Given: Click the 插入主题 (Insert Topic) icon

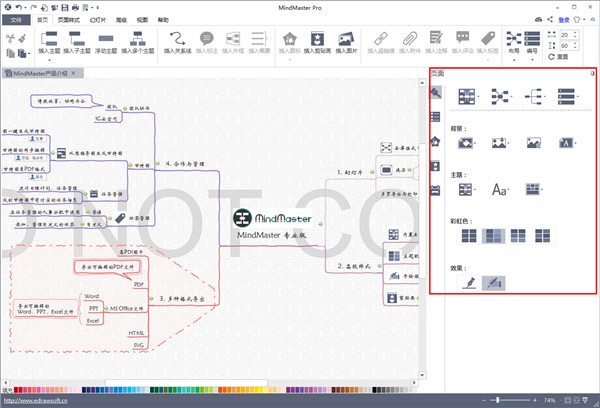Looking at the screenshot, I should 48,38.
